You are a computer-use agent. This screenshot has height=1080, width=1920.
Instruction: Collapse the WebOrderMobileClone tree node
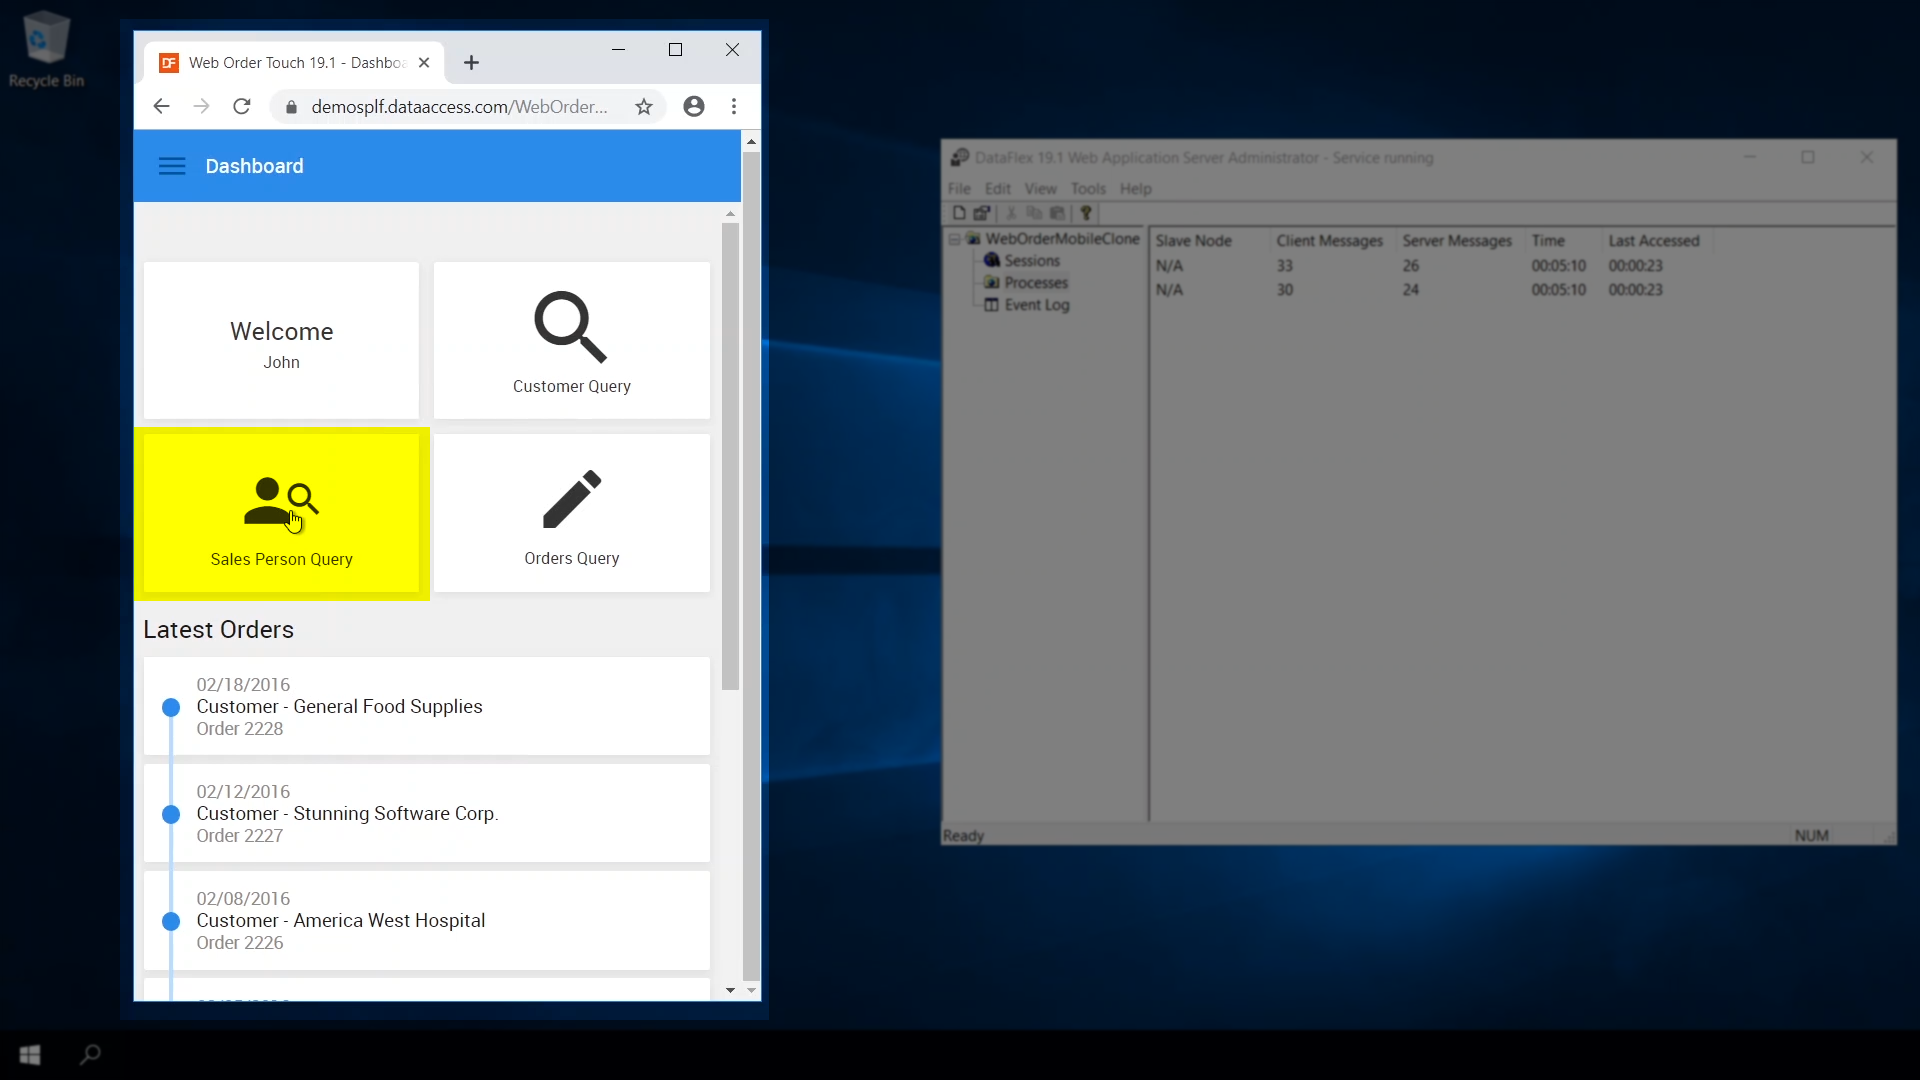(x=954, y=239)
